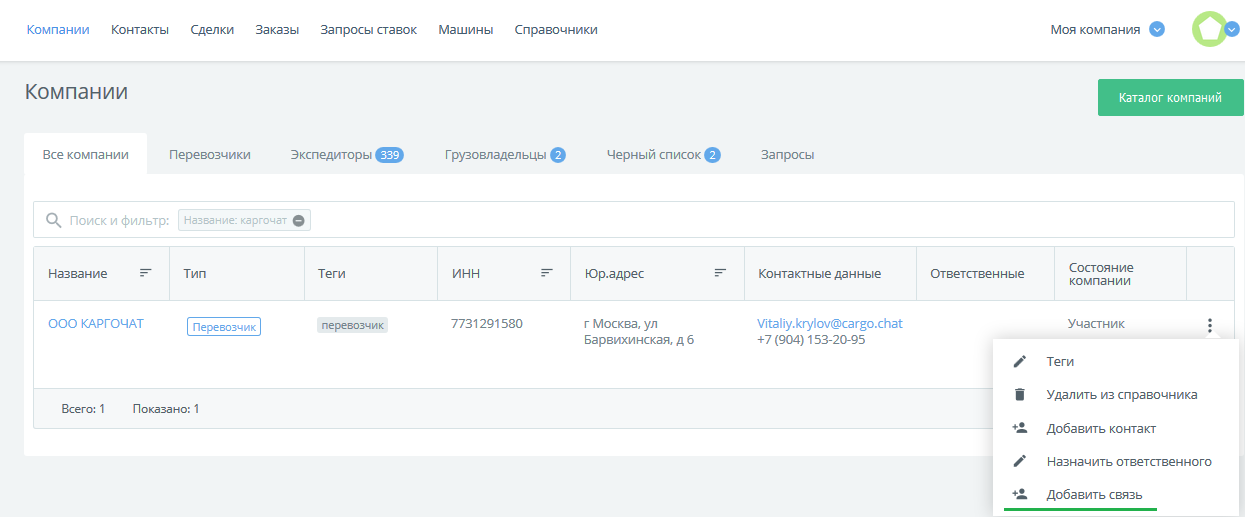Open Машины section
This screenshot has width=1245, height=517.
[466, 29]
